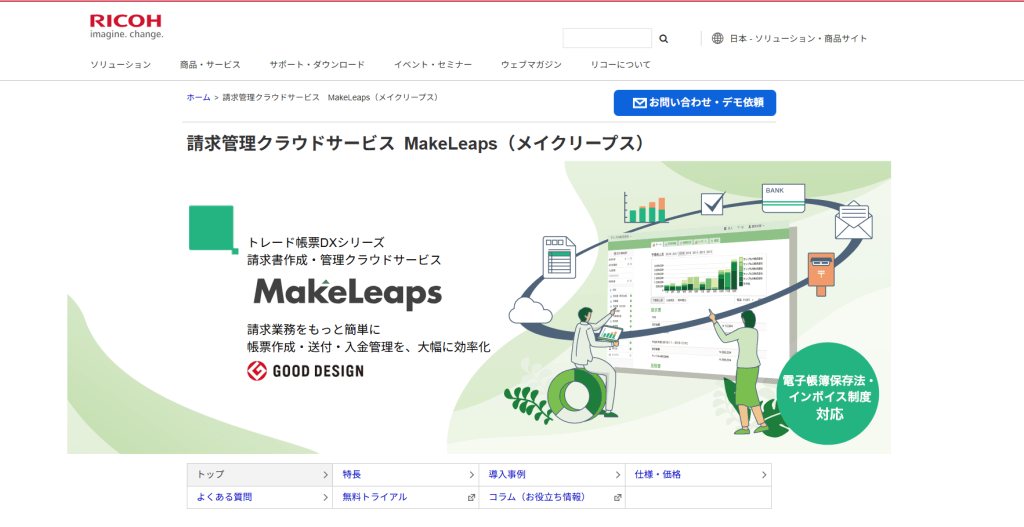Click the spreadsheet document illustration
The height and width of the screenshot is (527, 1024).
click(559, 257)
